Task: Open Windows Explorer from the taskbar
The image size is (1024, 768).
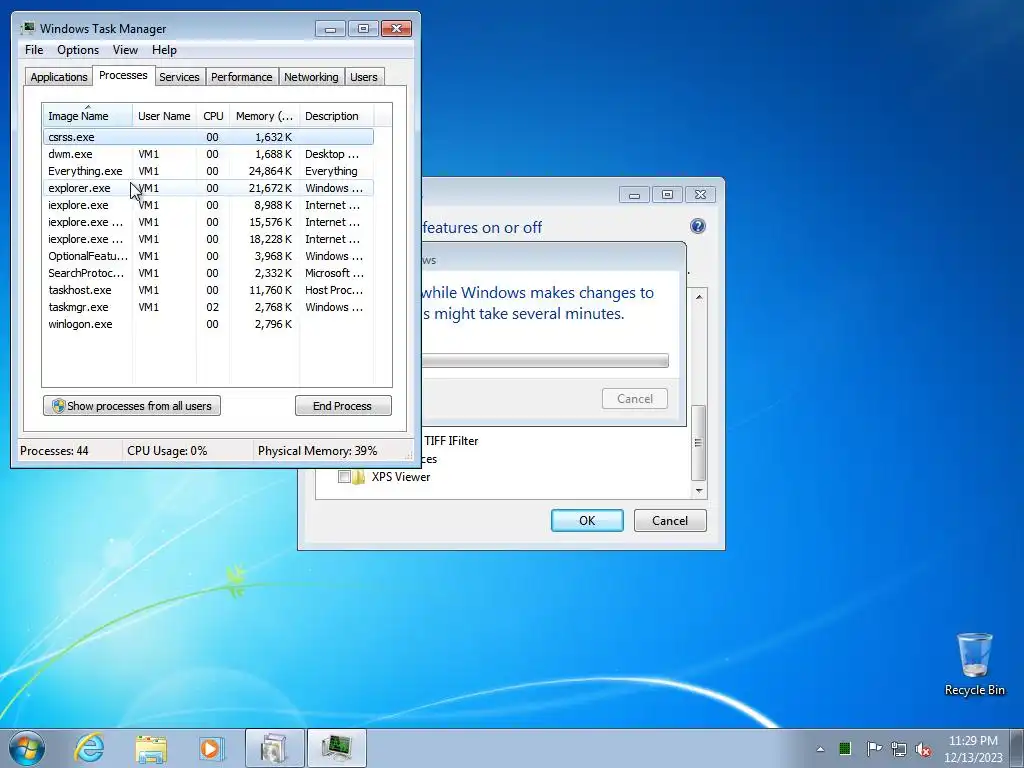Action: [151, 749]
